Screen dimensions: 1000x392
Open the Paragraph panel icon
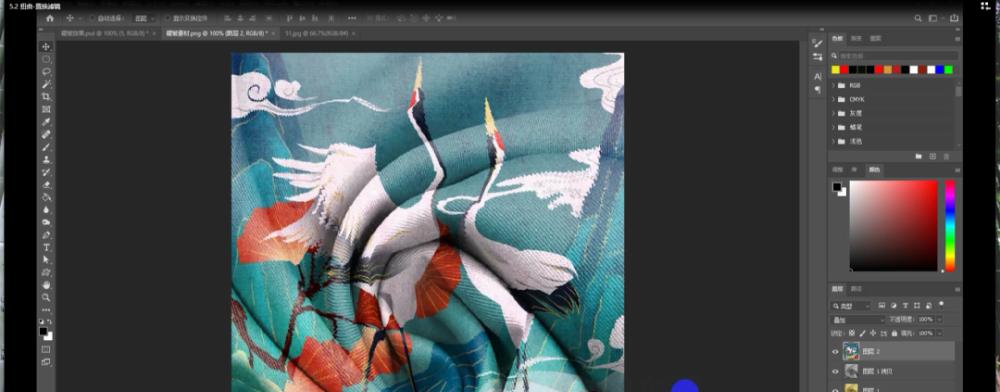pos(818,91)
